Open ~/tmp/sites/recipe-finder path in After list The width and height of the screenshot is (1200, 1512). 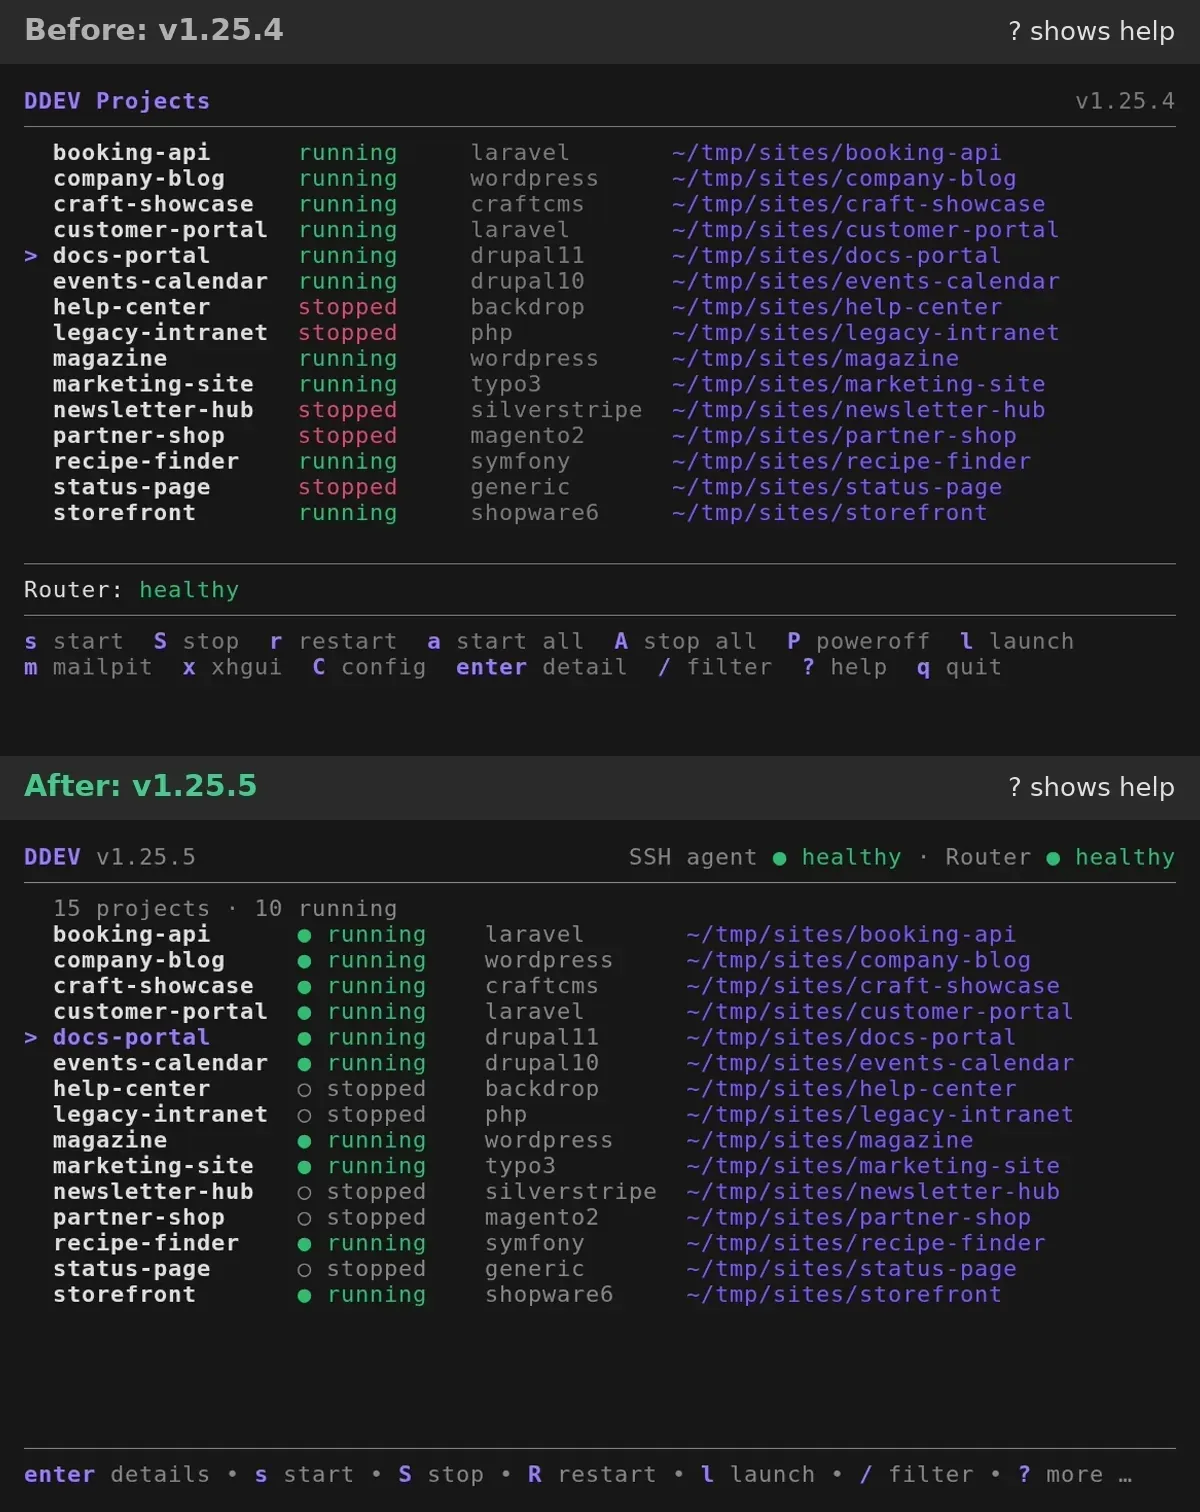(x=866, y=1243)
